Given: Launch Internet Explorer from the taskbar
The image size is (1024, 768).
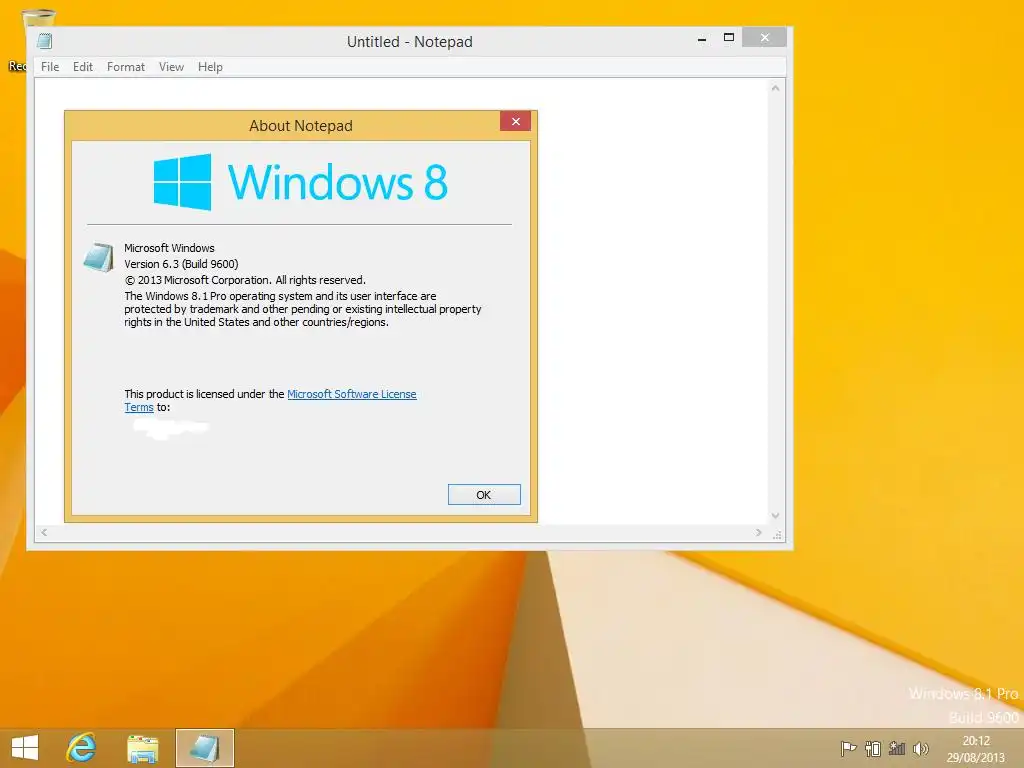Looking at the screenshot, I should click(82, 748).
